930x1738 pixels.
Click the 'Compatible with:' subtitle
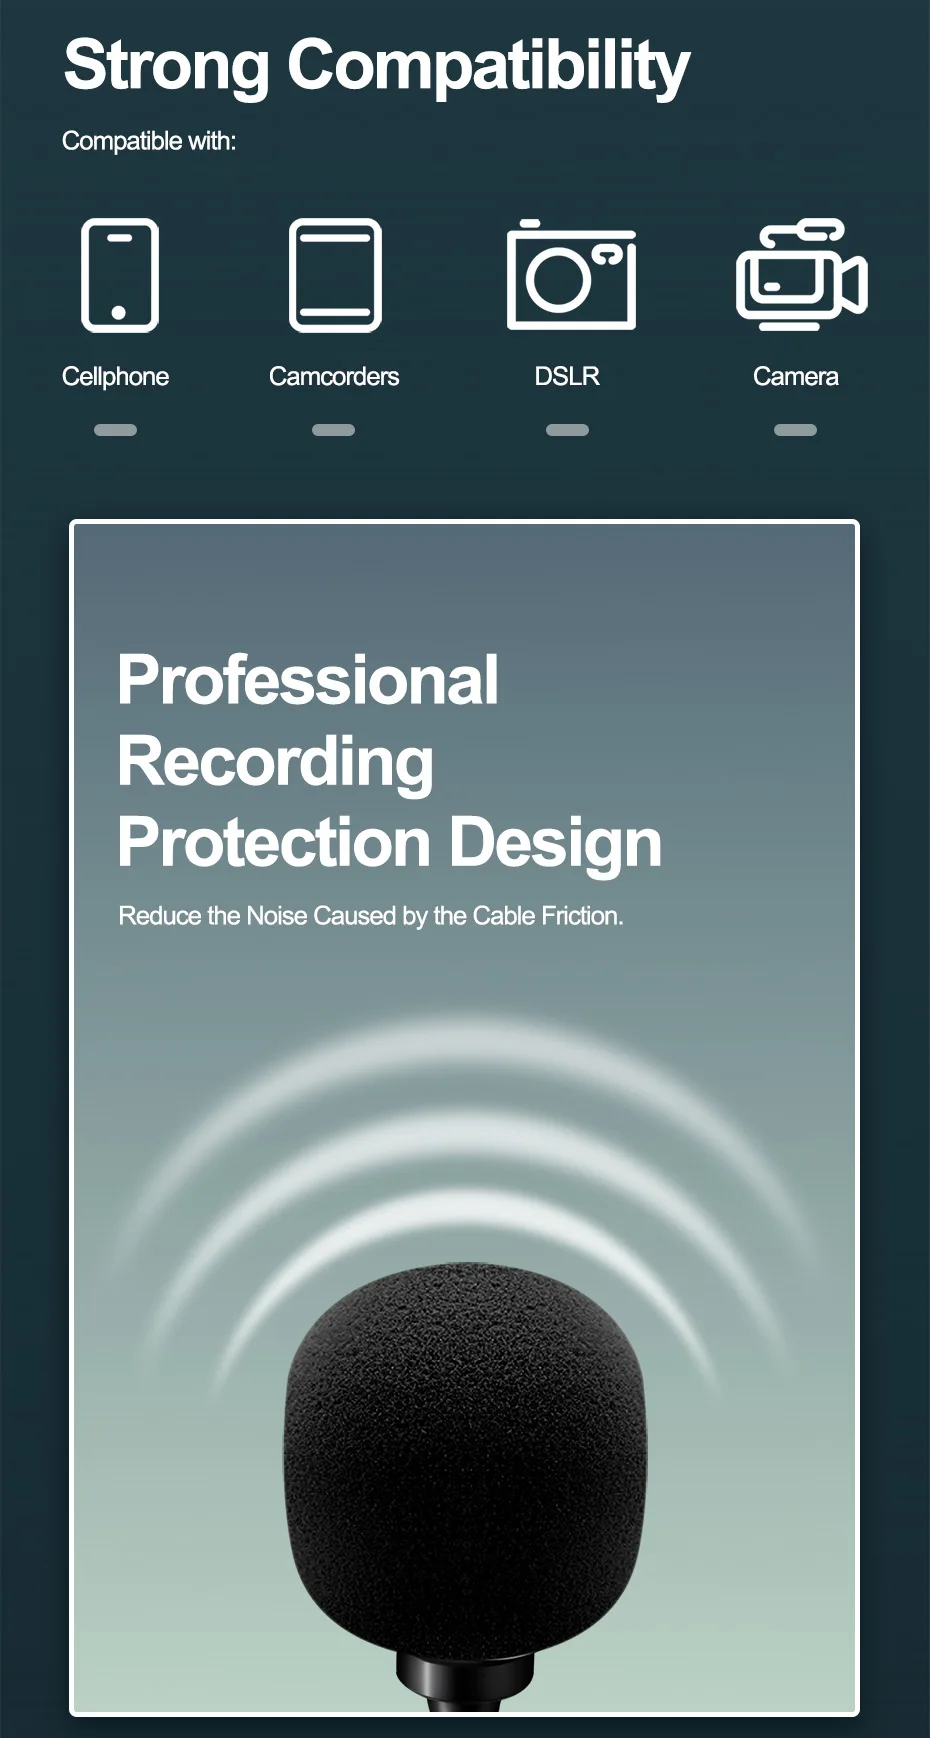pos(149,141)
